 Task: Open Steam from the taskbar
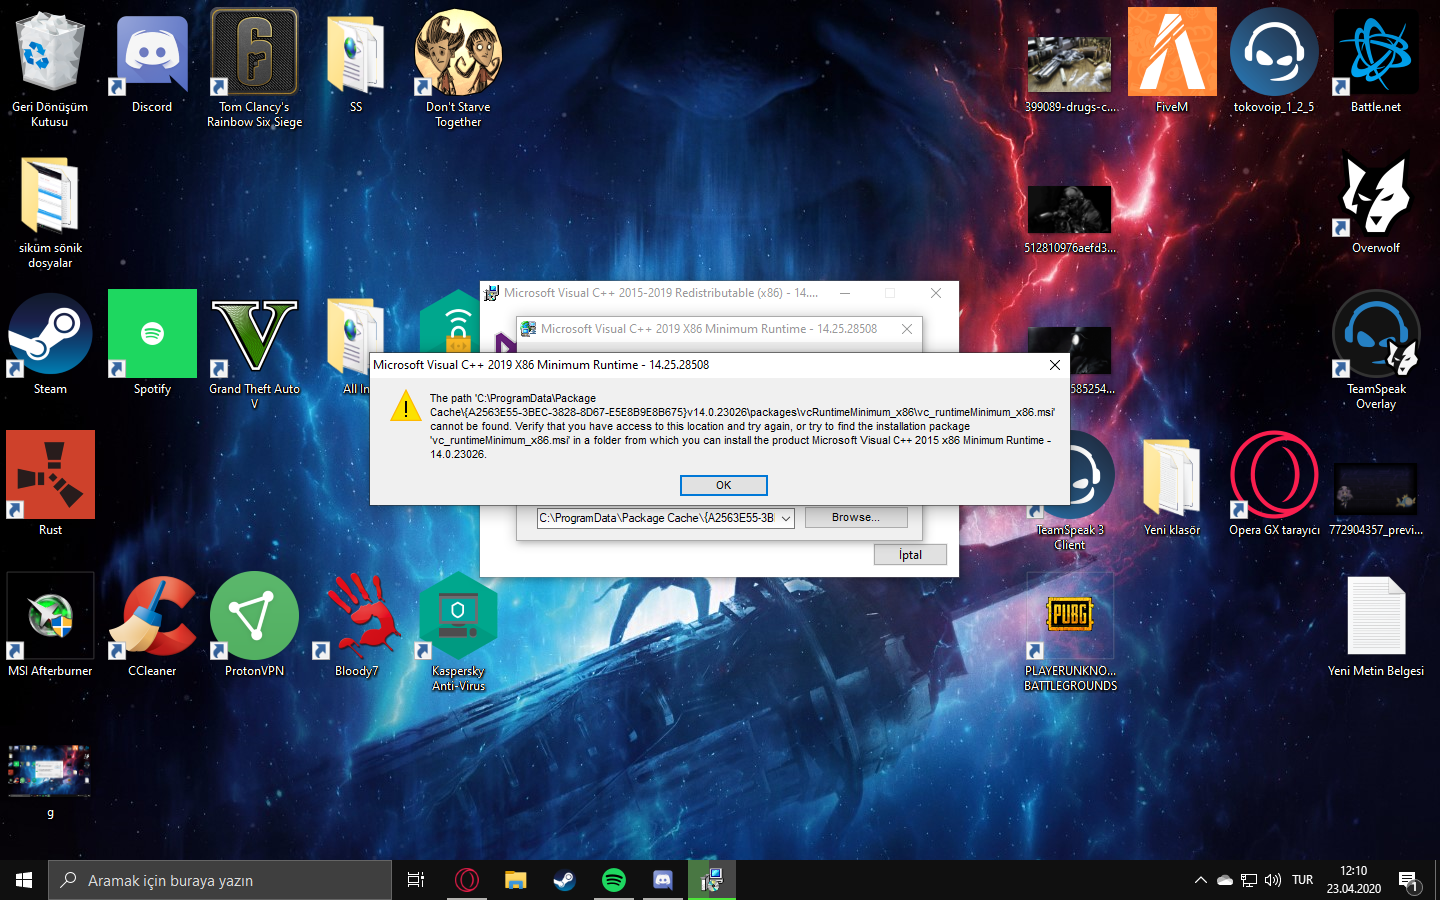[564, 880]
